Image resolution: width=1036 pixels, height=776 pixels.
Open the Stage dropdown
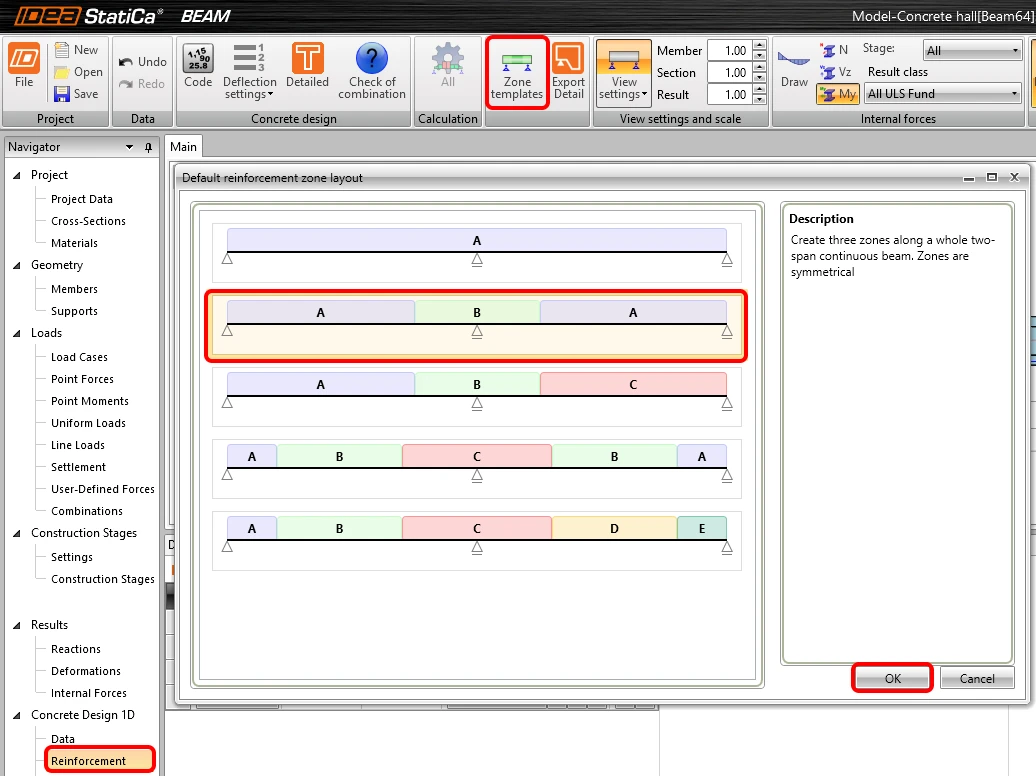(971, 50)
